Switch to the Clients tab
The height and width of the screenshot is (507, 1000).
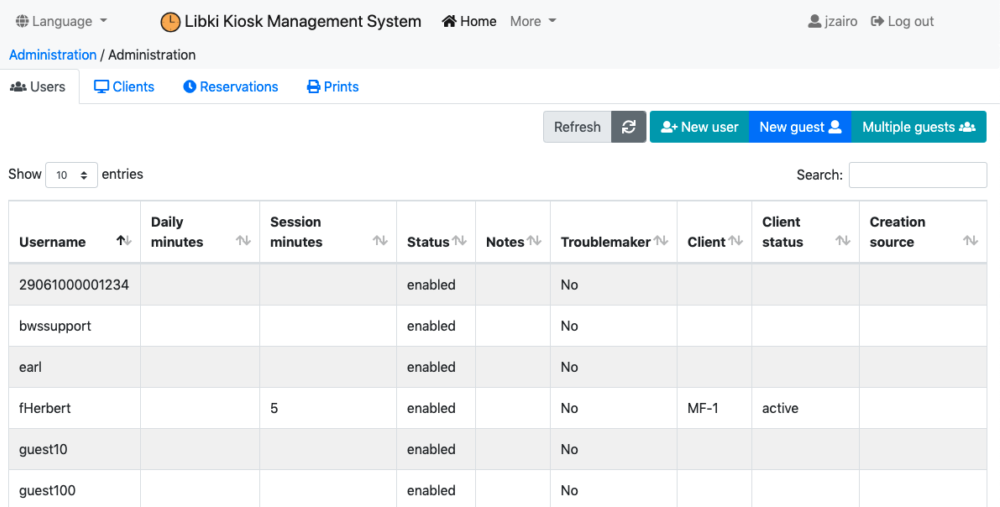(124, 87)
